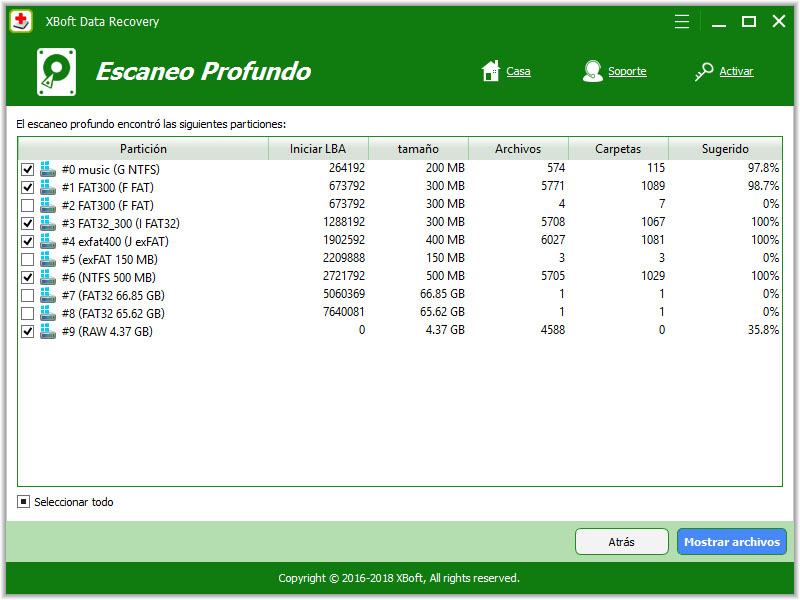Image resolution: width=800 pixels, height=600 pixels.
Task: Open the Activar activation link
Action: 736,71
